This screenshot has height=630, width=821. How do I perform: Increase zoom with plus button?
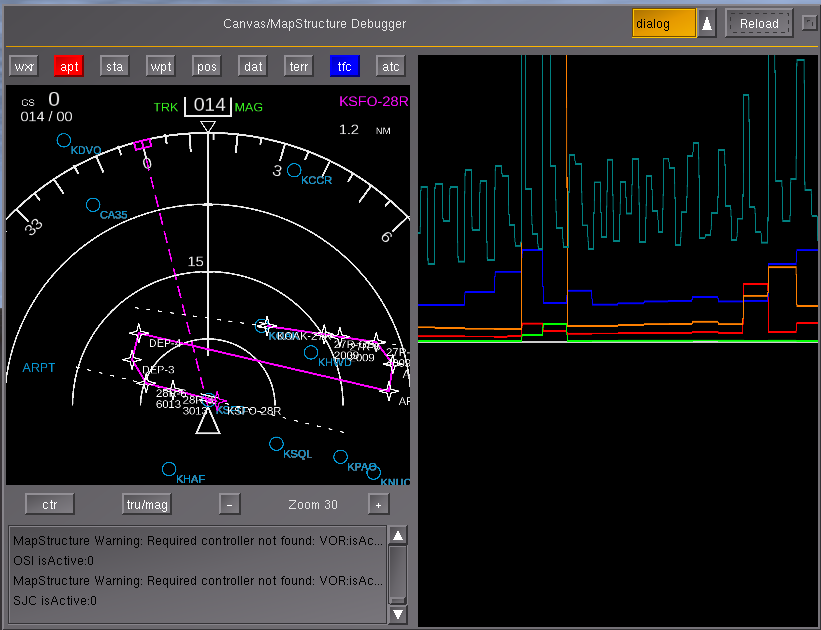click(x=379, y=504)
